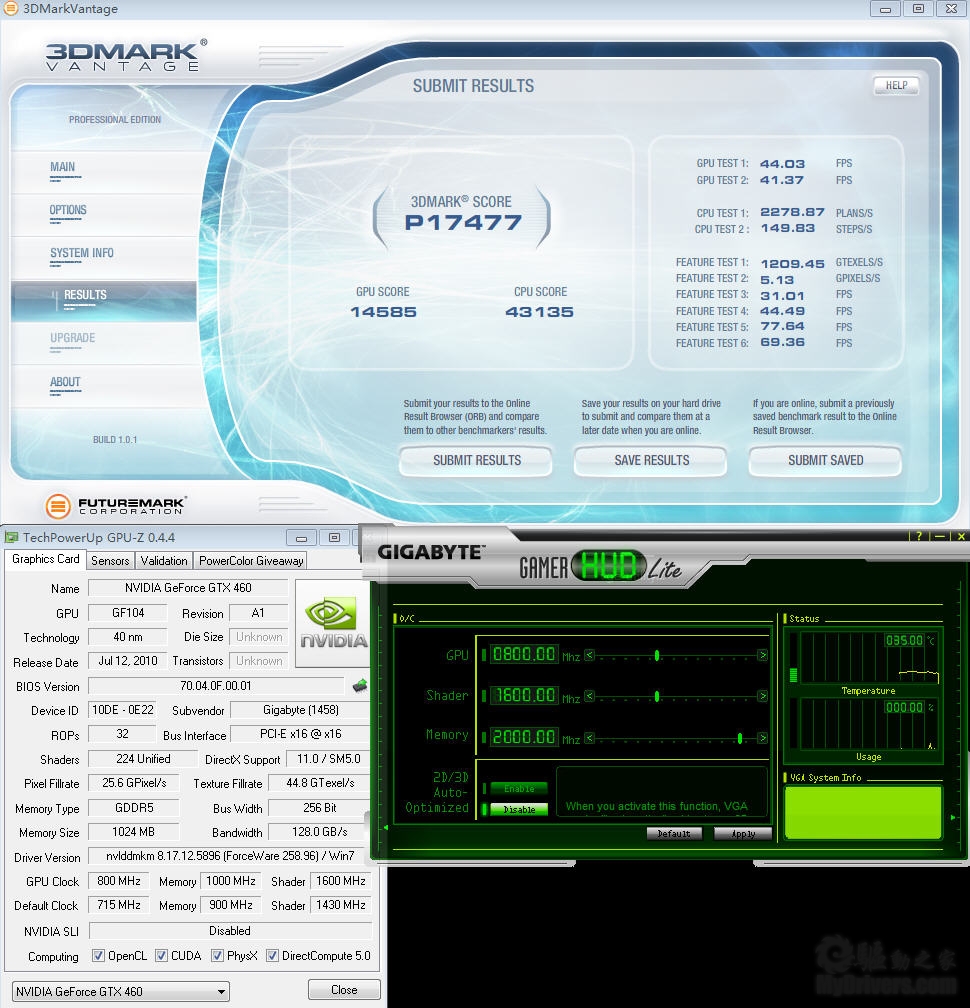Viewport: 970px width, 1008px height.
Task: Toggle the CUDA checkbox
Action: point(161,956)
